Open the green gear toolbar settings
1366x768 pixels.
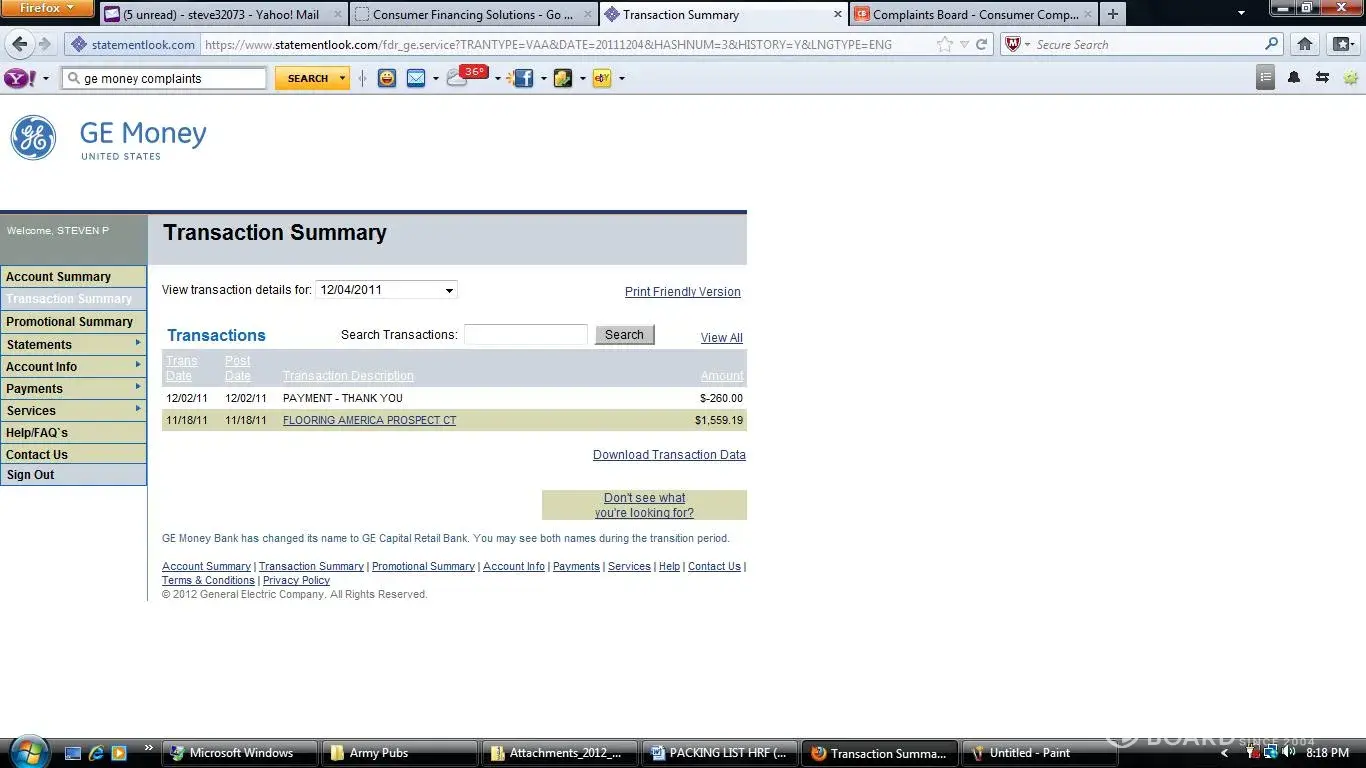(1351, 77)
